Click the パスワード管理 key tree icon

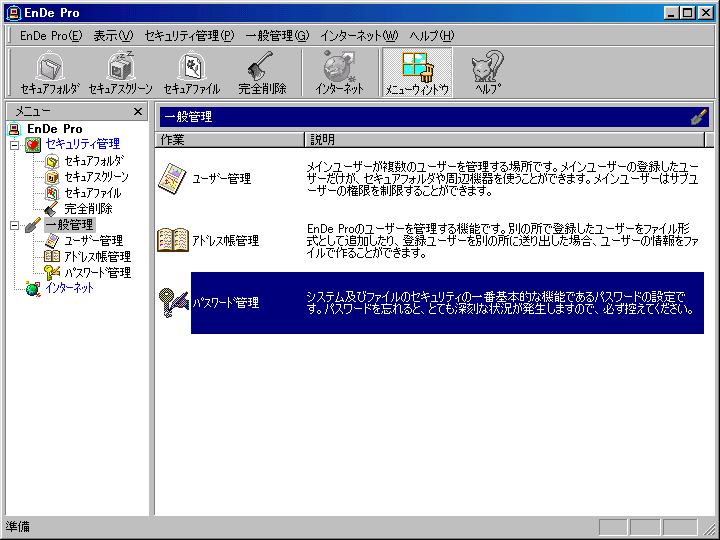[52, 272]
